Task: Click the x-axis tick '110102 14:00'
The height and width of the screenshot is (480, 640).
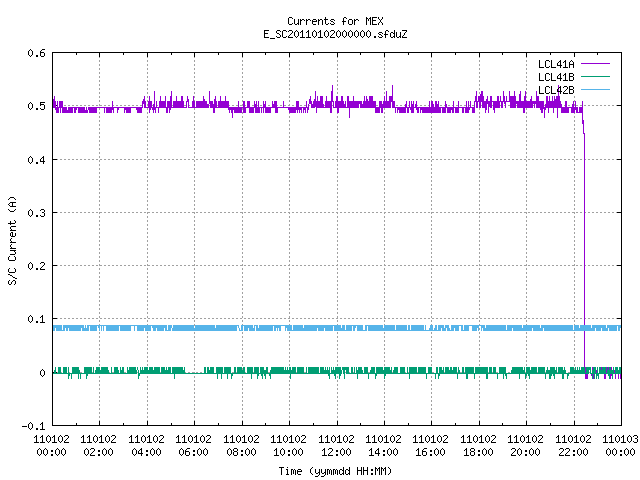Action: 383,446
